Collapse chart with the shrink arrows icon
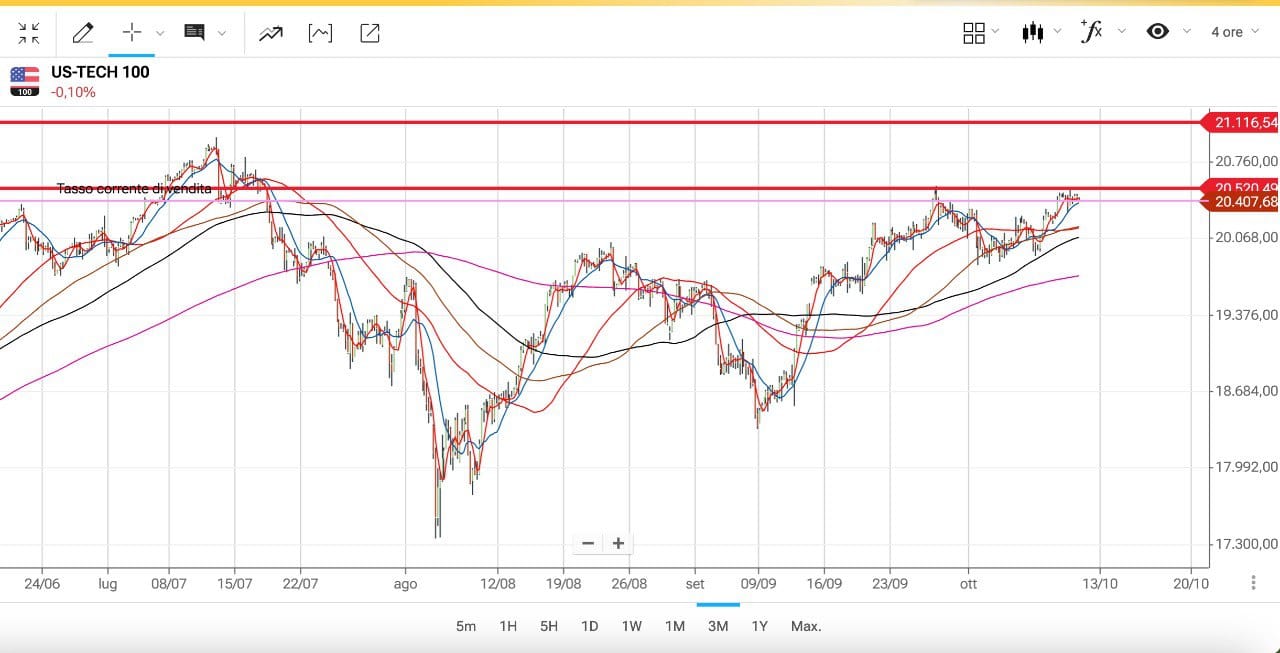The height and width of the screenshot is (653, 1280). pos(29,33)
